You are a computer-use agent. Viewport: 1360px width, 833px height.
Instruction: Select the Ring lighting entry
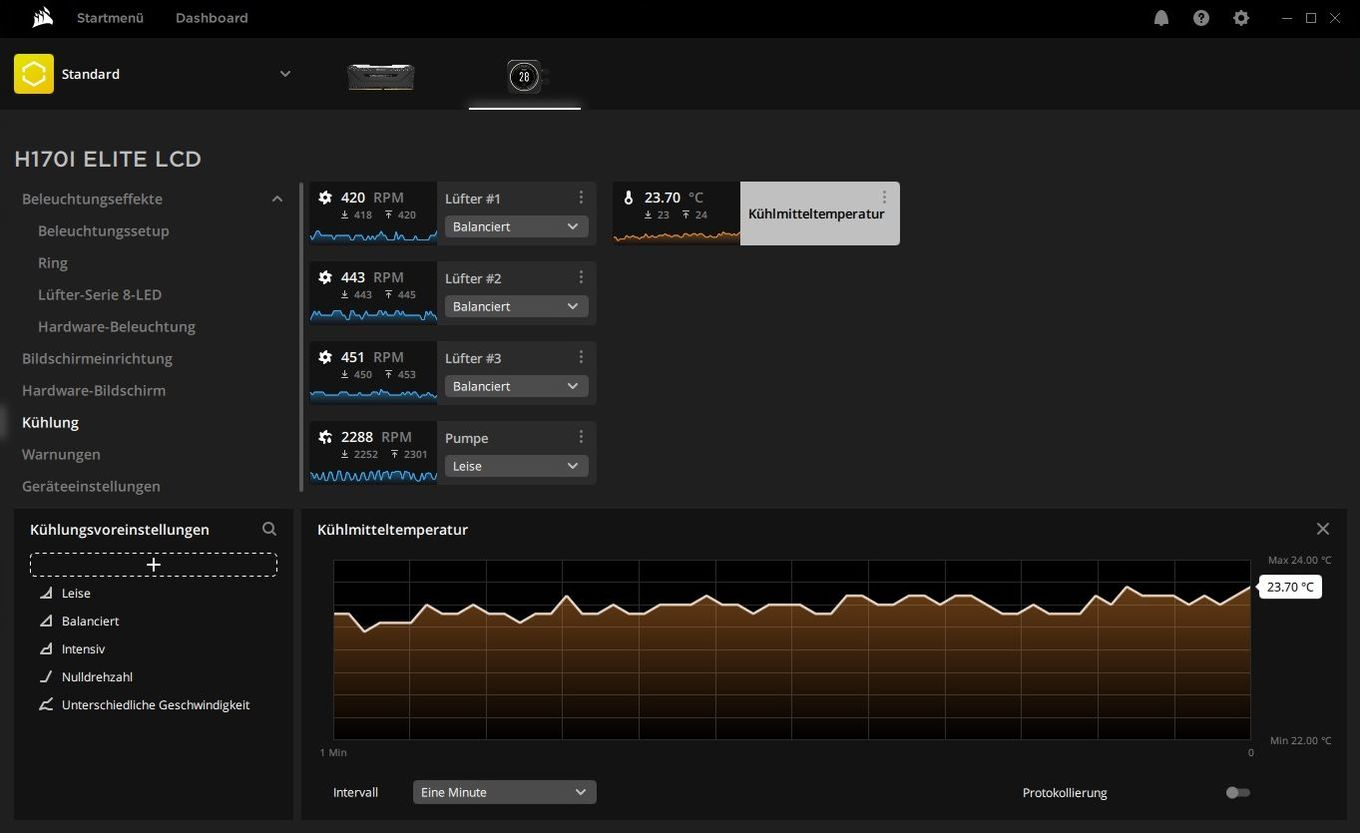tap(53, 263)
